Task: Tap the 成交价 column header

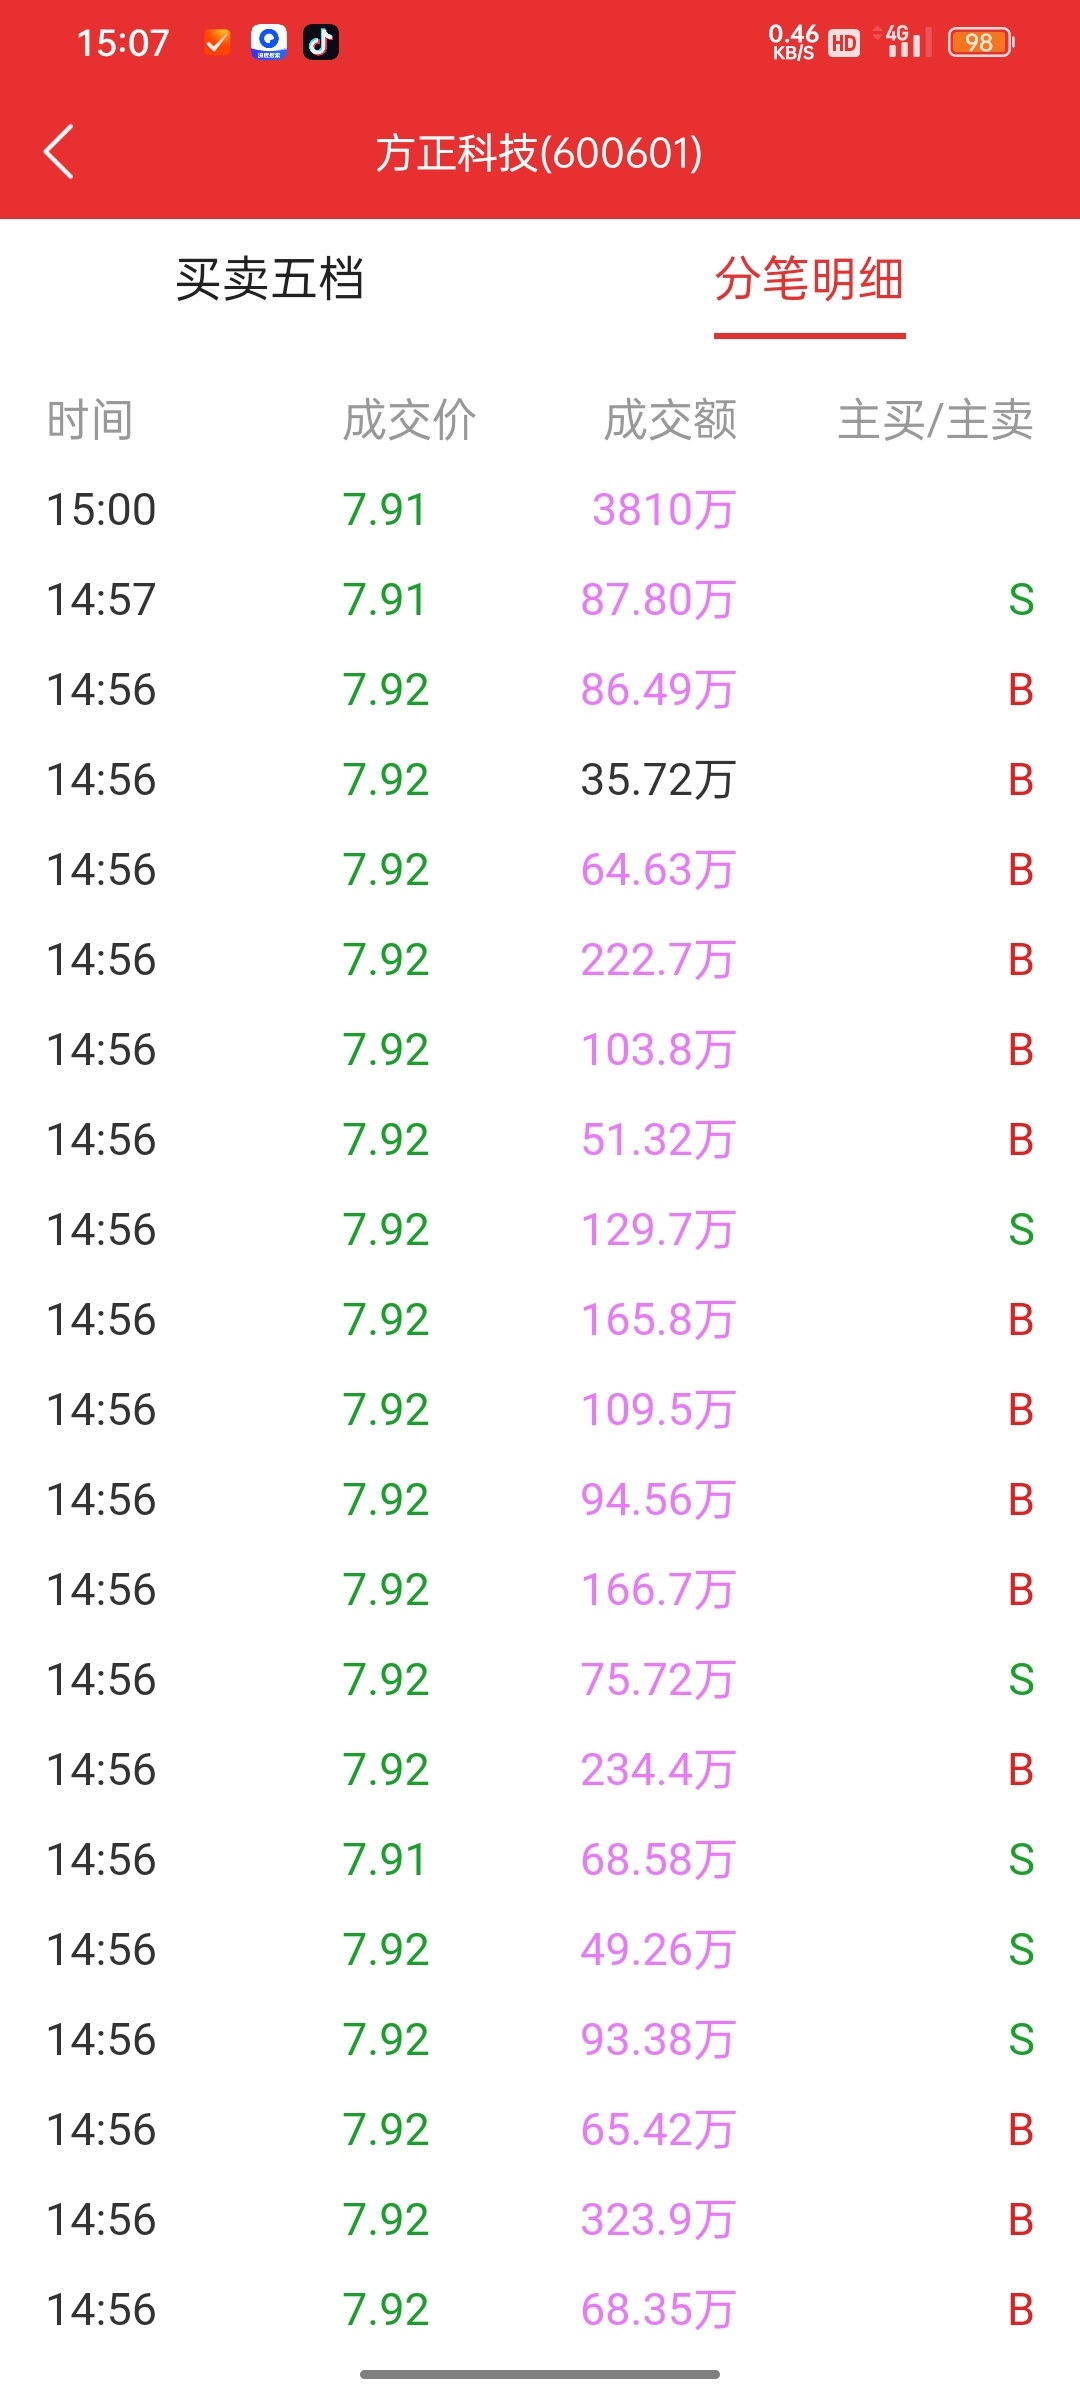Action: [x=409, y=420]
